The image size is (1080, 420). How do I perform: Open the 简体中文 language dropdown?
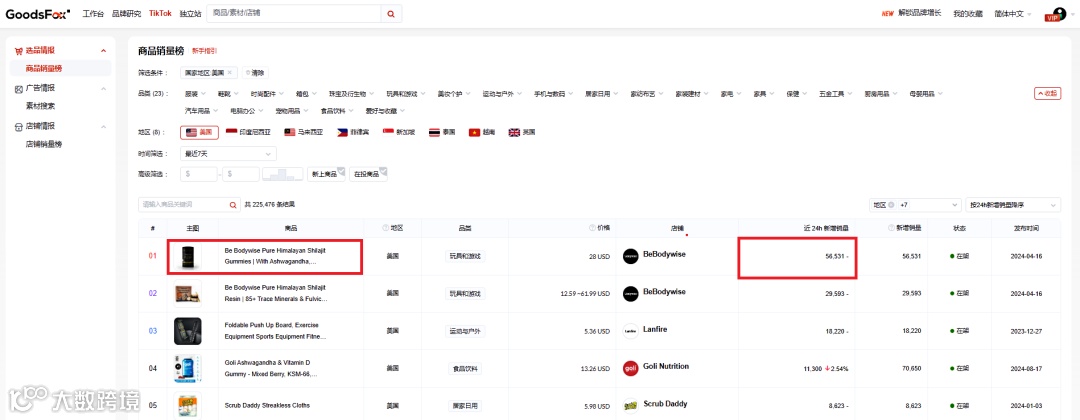[x=1012, y=13]
